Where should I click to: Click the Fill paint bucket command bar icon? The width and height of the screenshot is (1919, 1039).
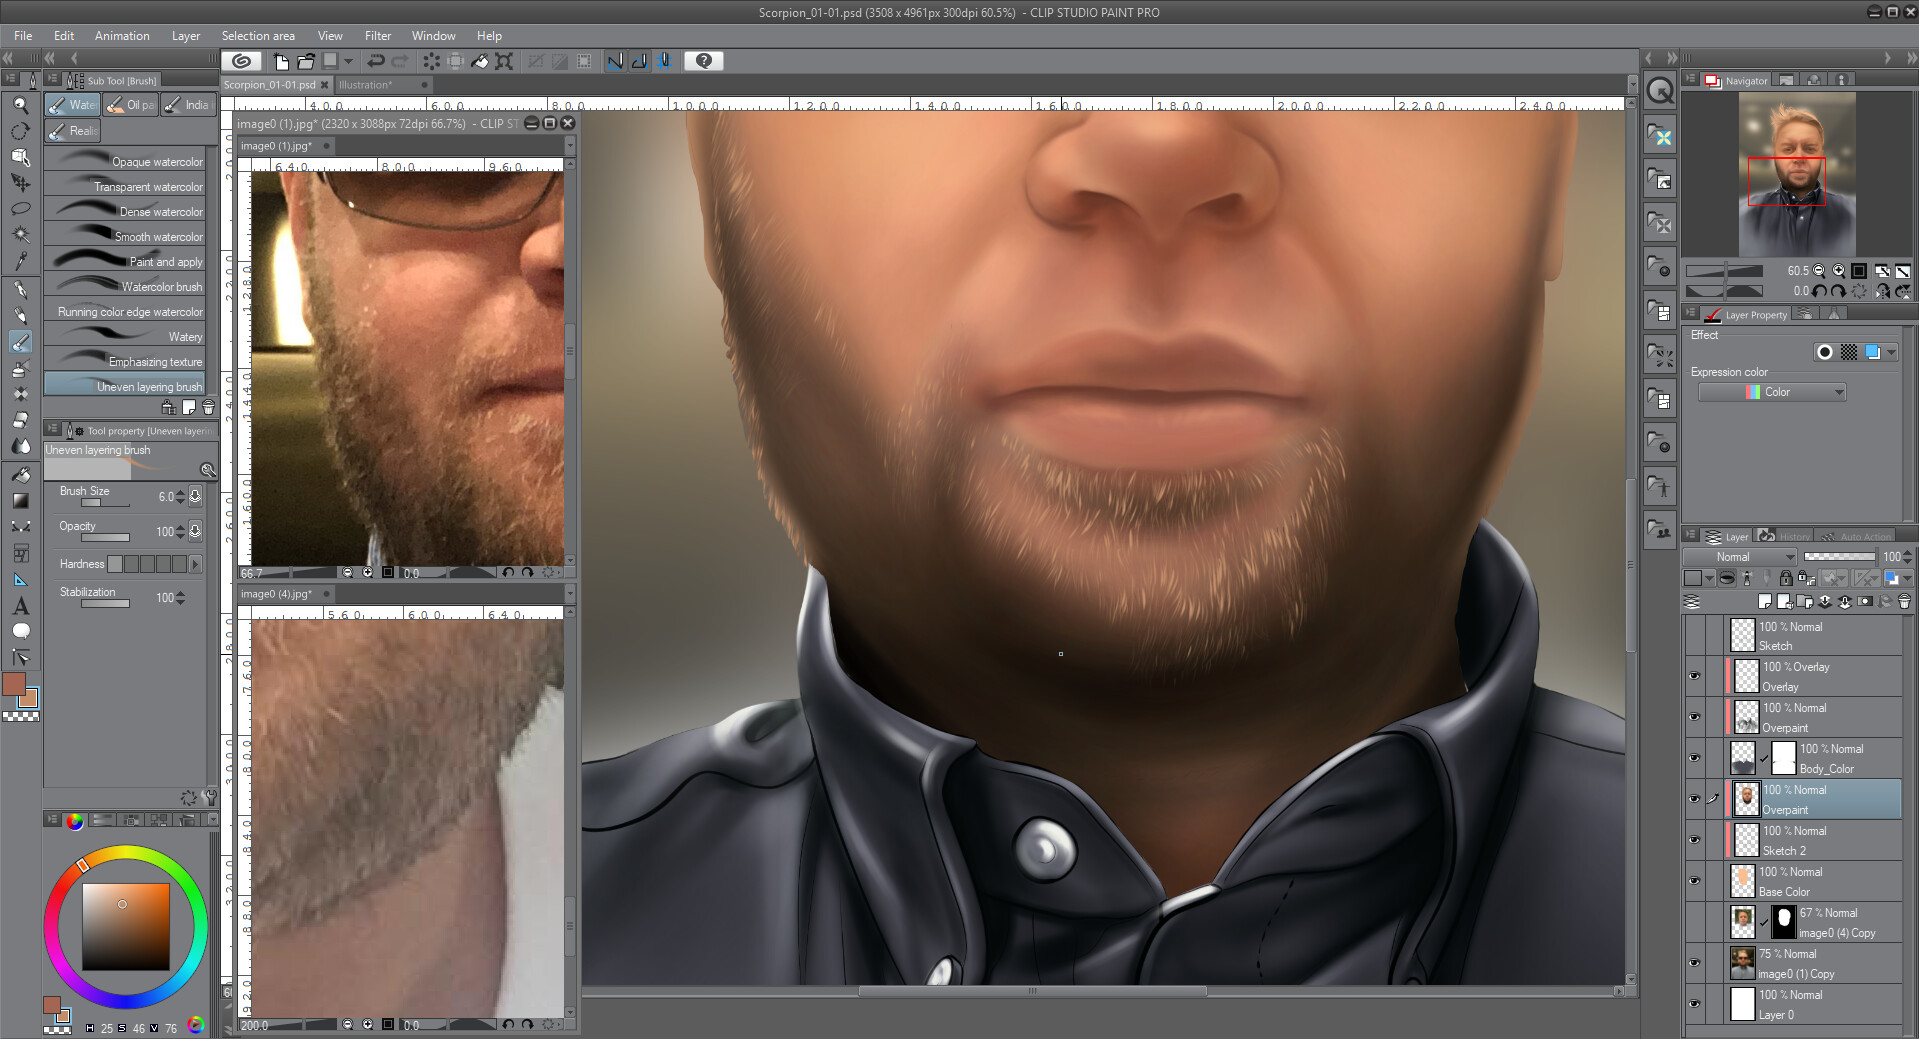click(480, 61)
